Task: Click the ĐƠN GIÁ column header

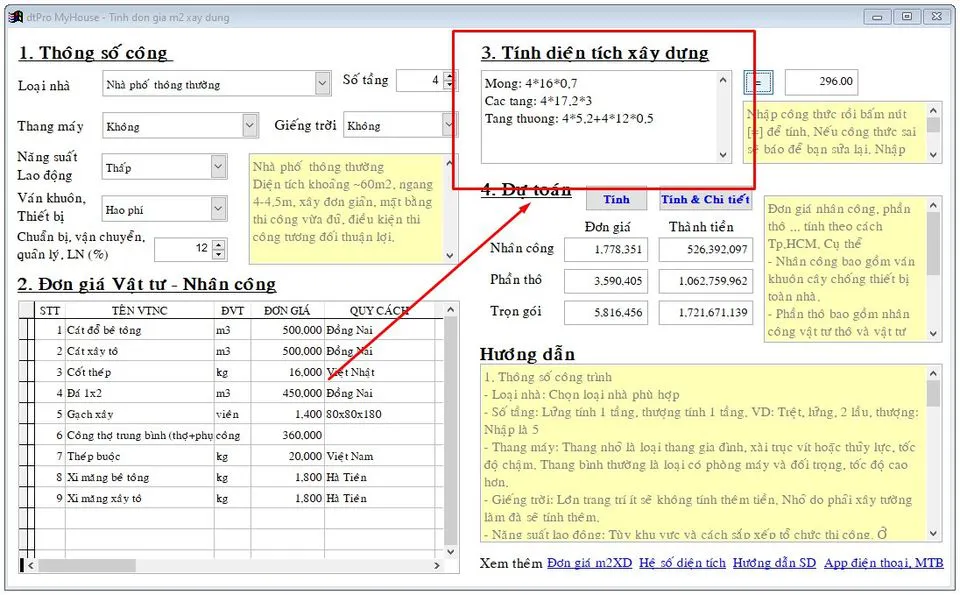Action: coord(287,310)
